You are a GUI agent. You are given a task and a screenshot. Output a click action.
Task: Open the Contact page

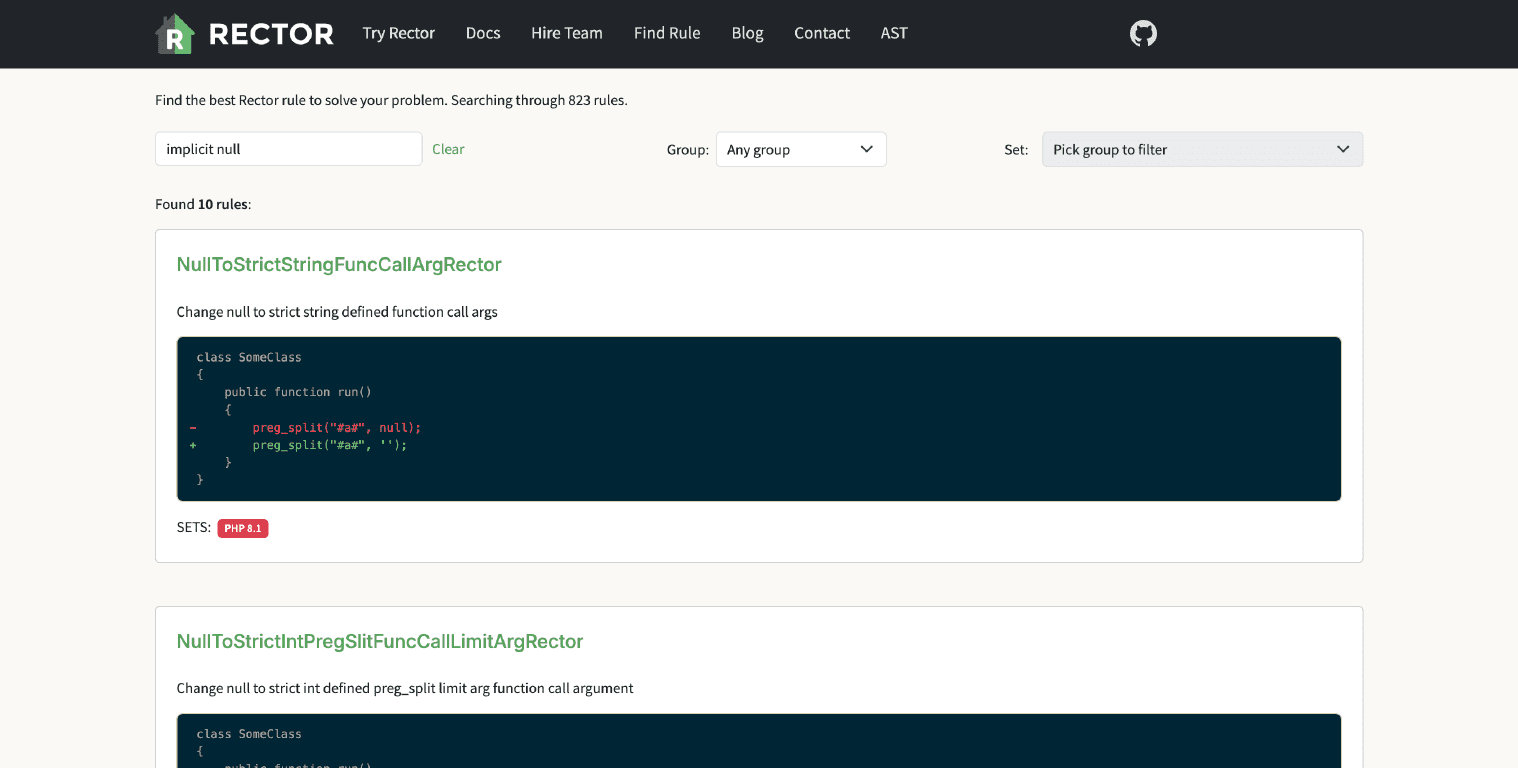click(822, 33)
